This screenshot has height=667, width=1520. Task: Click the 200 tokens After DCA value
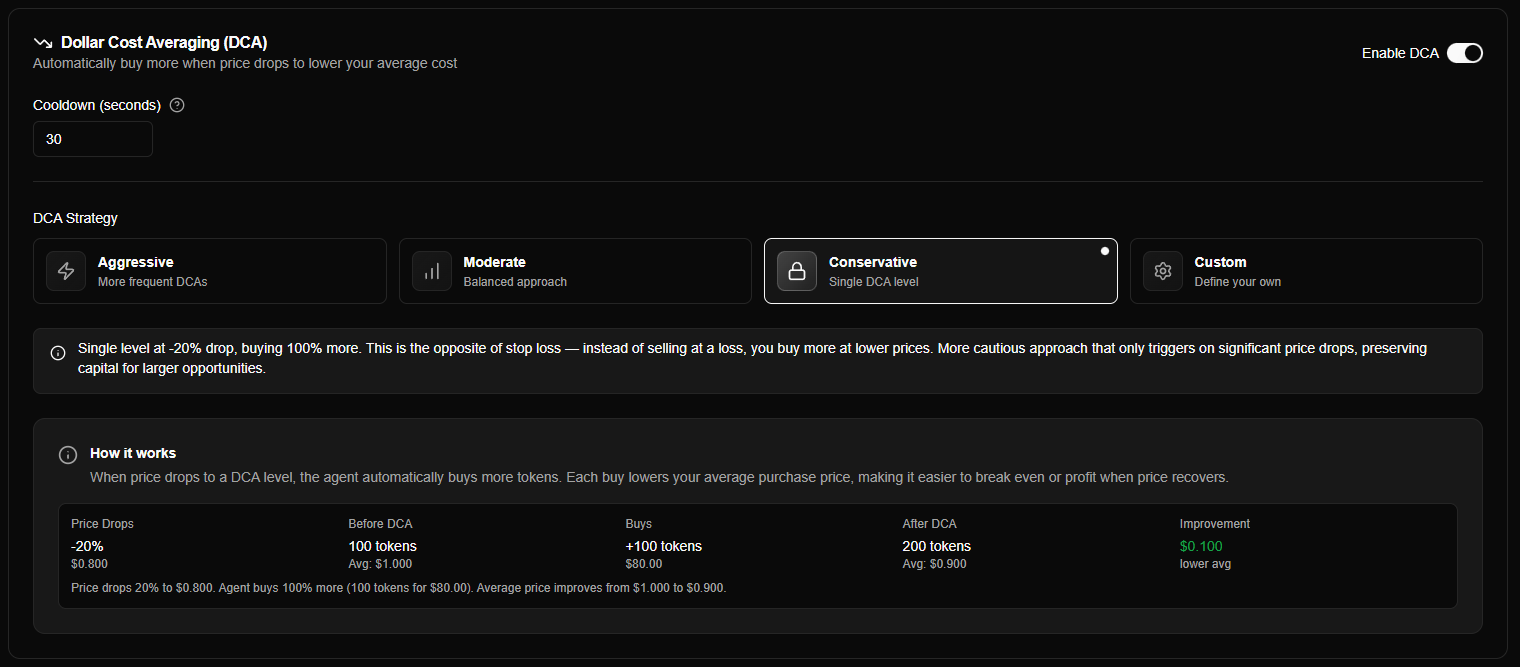[x=936, y=546]
